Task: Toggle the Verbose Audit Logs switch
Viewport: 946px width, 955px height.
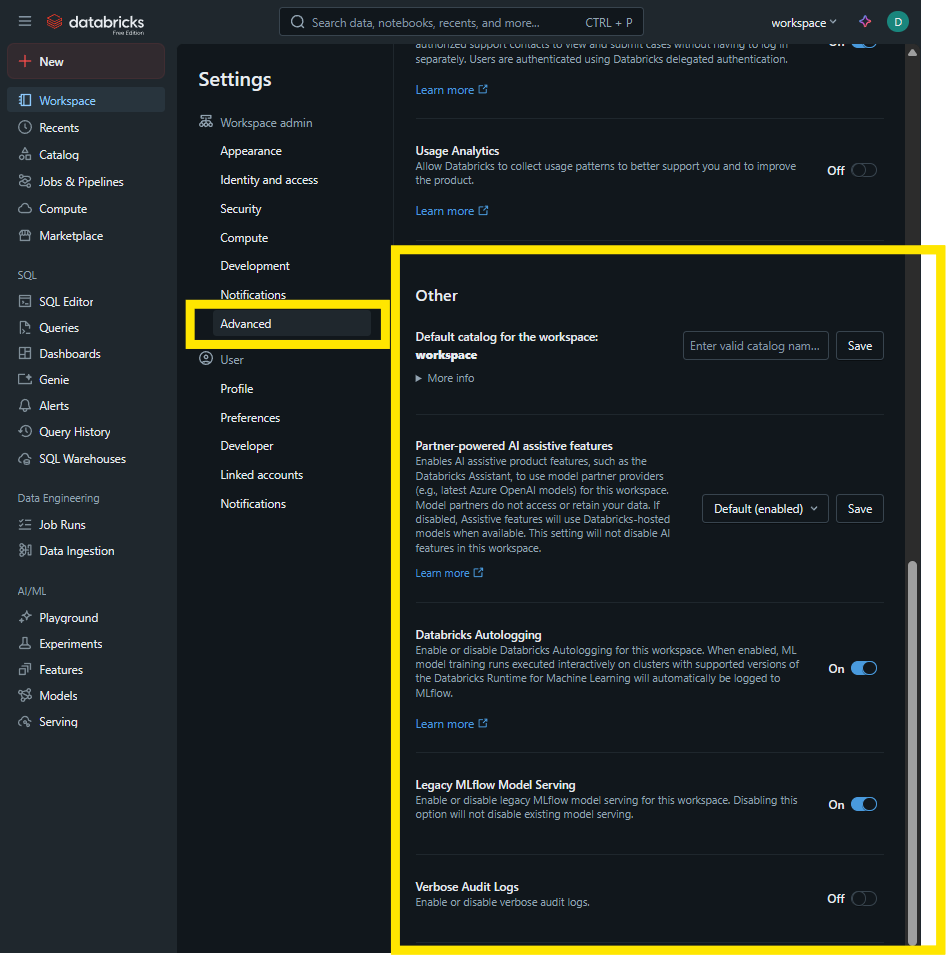Action: 864,898
